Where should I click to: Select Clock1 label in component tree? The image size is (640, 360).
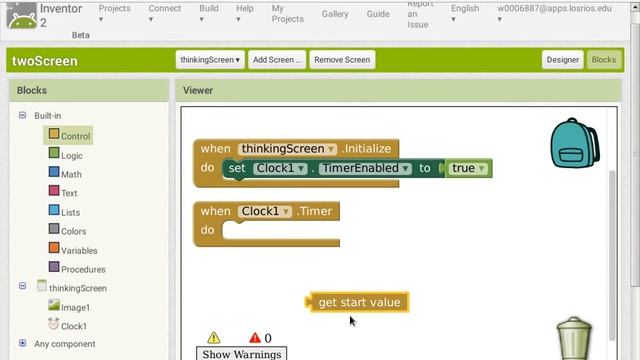click(x=74, y=326)
